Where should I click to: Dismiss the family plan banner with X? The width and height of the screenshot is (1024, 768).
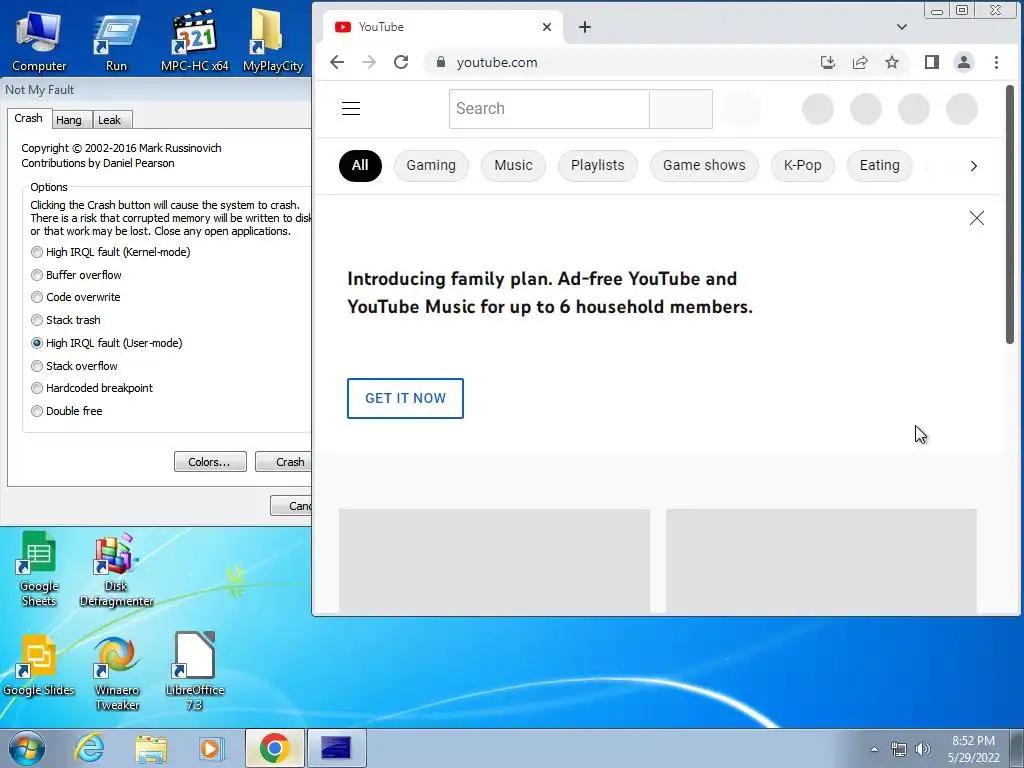(x=977, y=218)
